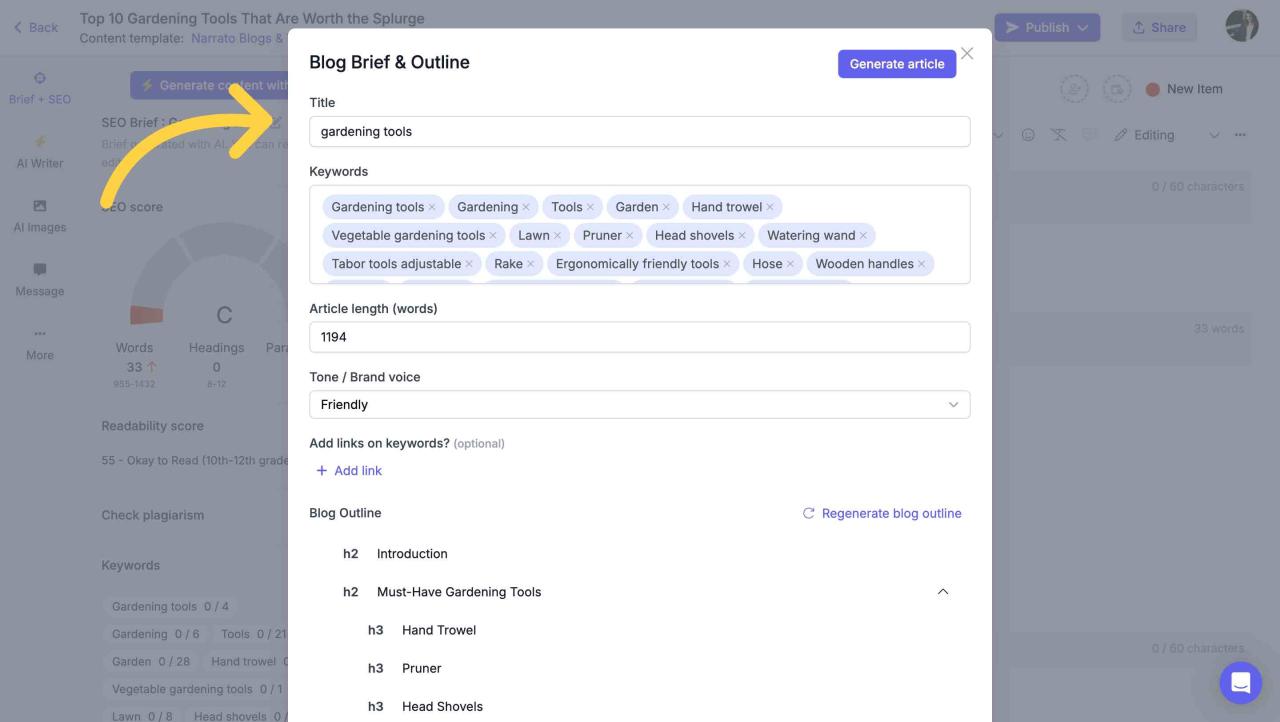Clear text formatting with the Tx icon
Screen dimensions: 1280x722
pos(1056,134)
